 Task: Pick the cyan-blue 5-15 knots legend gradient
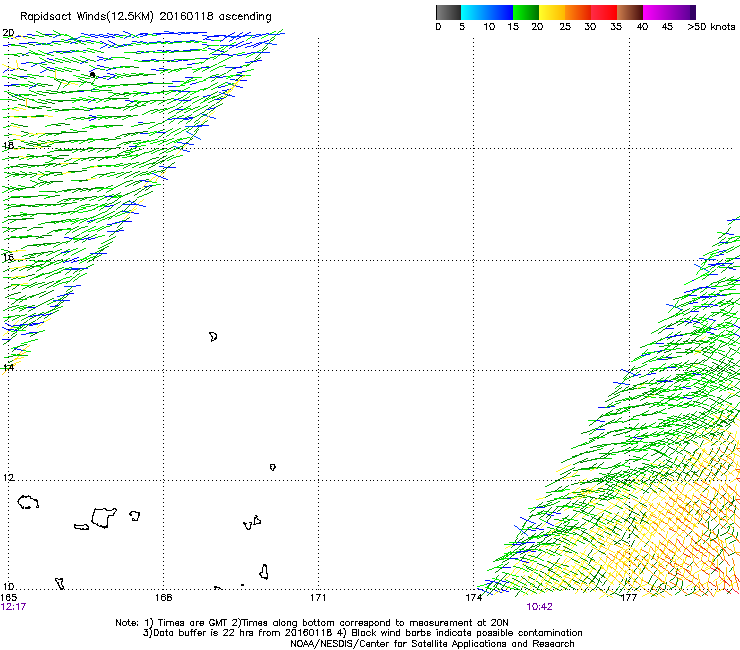coord(487,12)
